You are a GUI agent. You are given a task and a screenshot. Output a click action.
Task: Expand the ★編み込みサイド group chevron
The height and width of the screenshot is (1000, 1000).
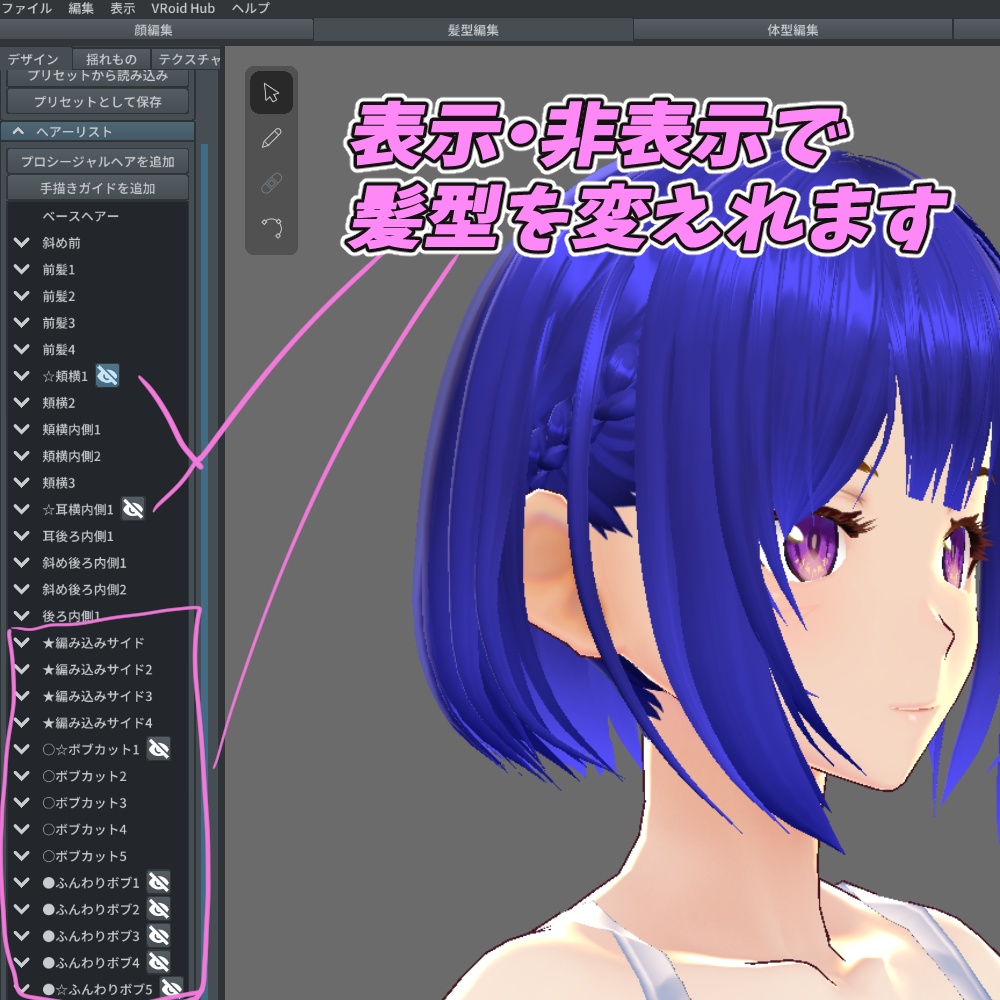pos(22,642)
